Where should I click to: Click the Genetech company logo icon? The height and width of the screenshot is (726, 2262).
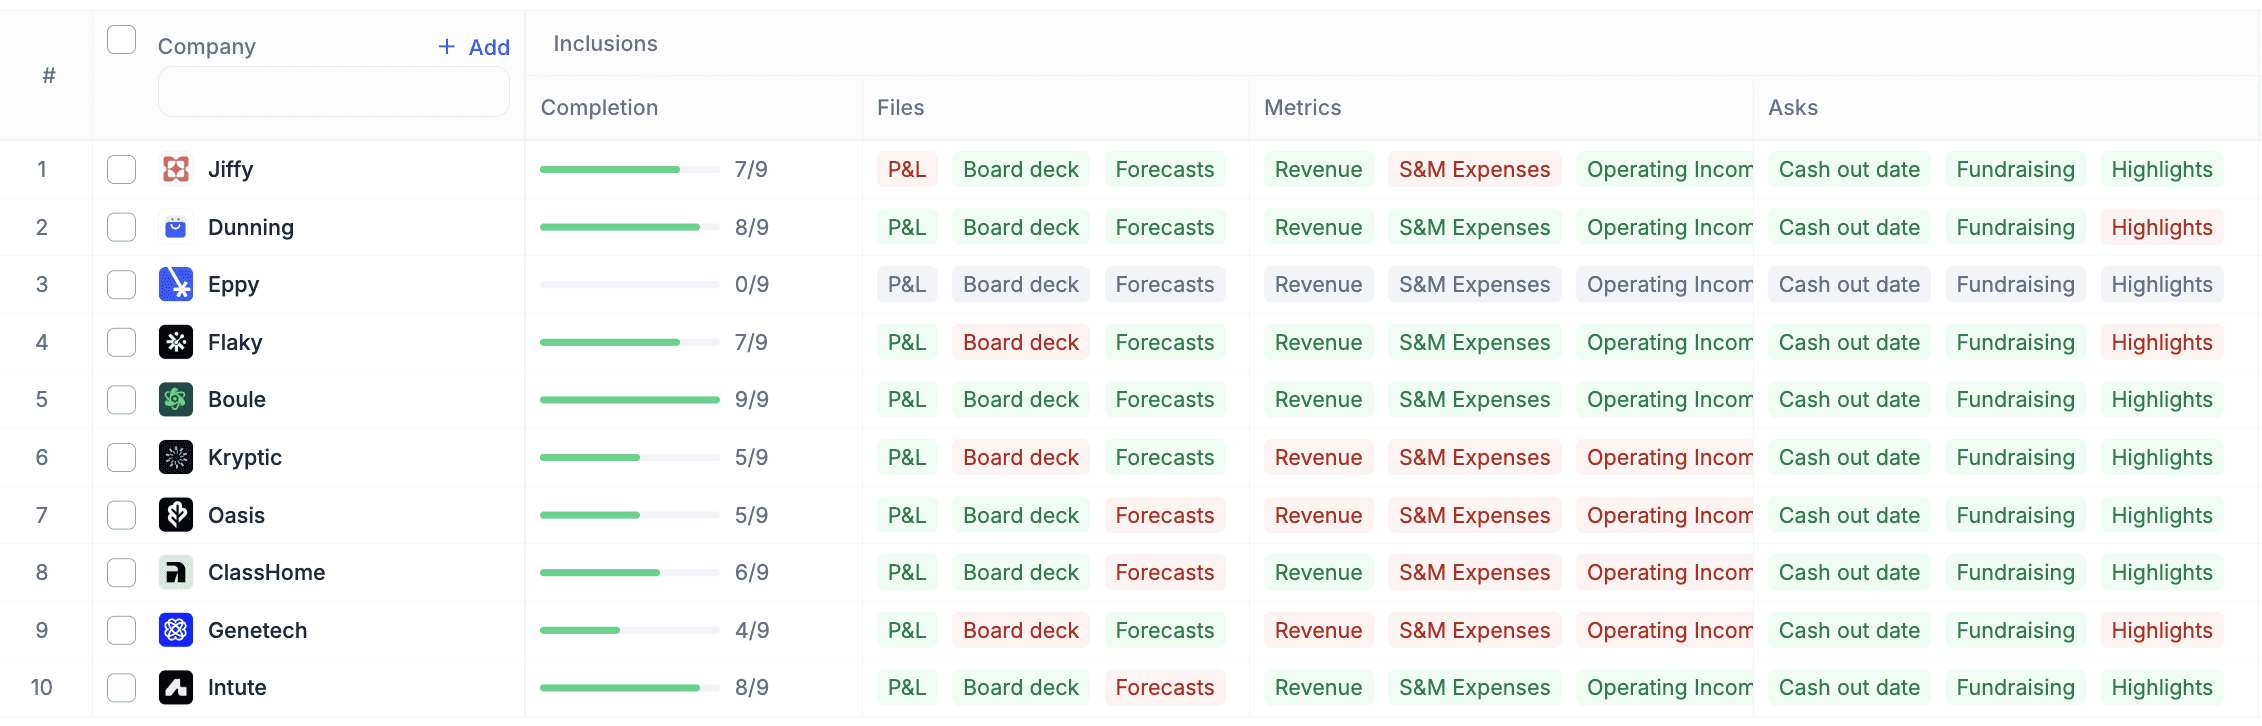point(176,630)
